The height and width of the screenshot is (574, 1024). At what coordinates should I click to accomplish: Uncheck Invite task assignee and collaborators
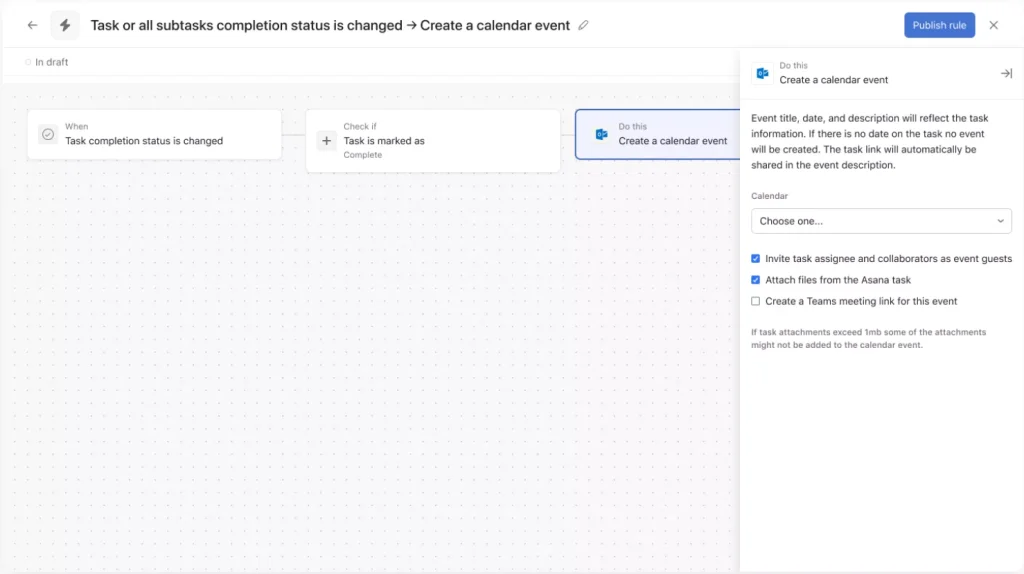[x=756, y=259]
